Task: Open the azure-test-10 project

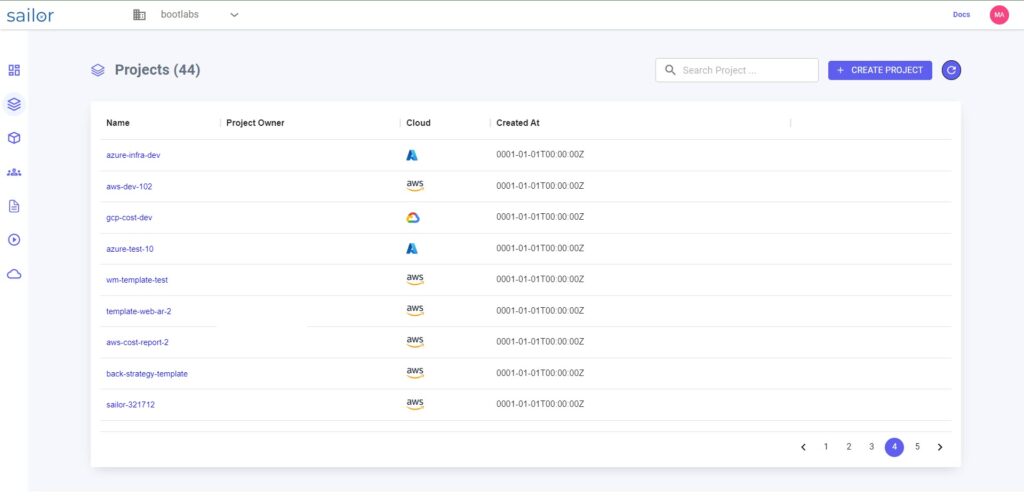Action: tap(130, 249)
